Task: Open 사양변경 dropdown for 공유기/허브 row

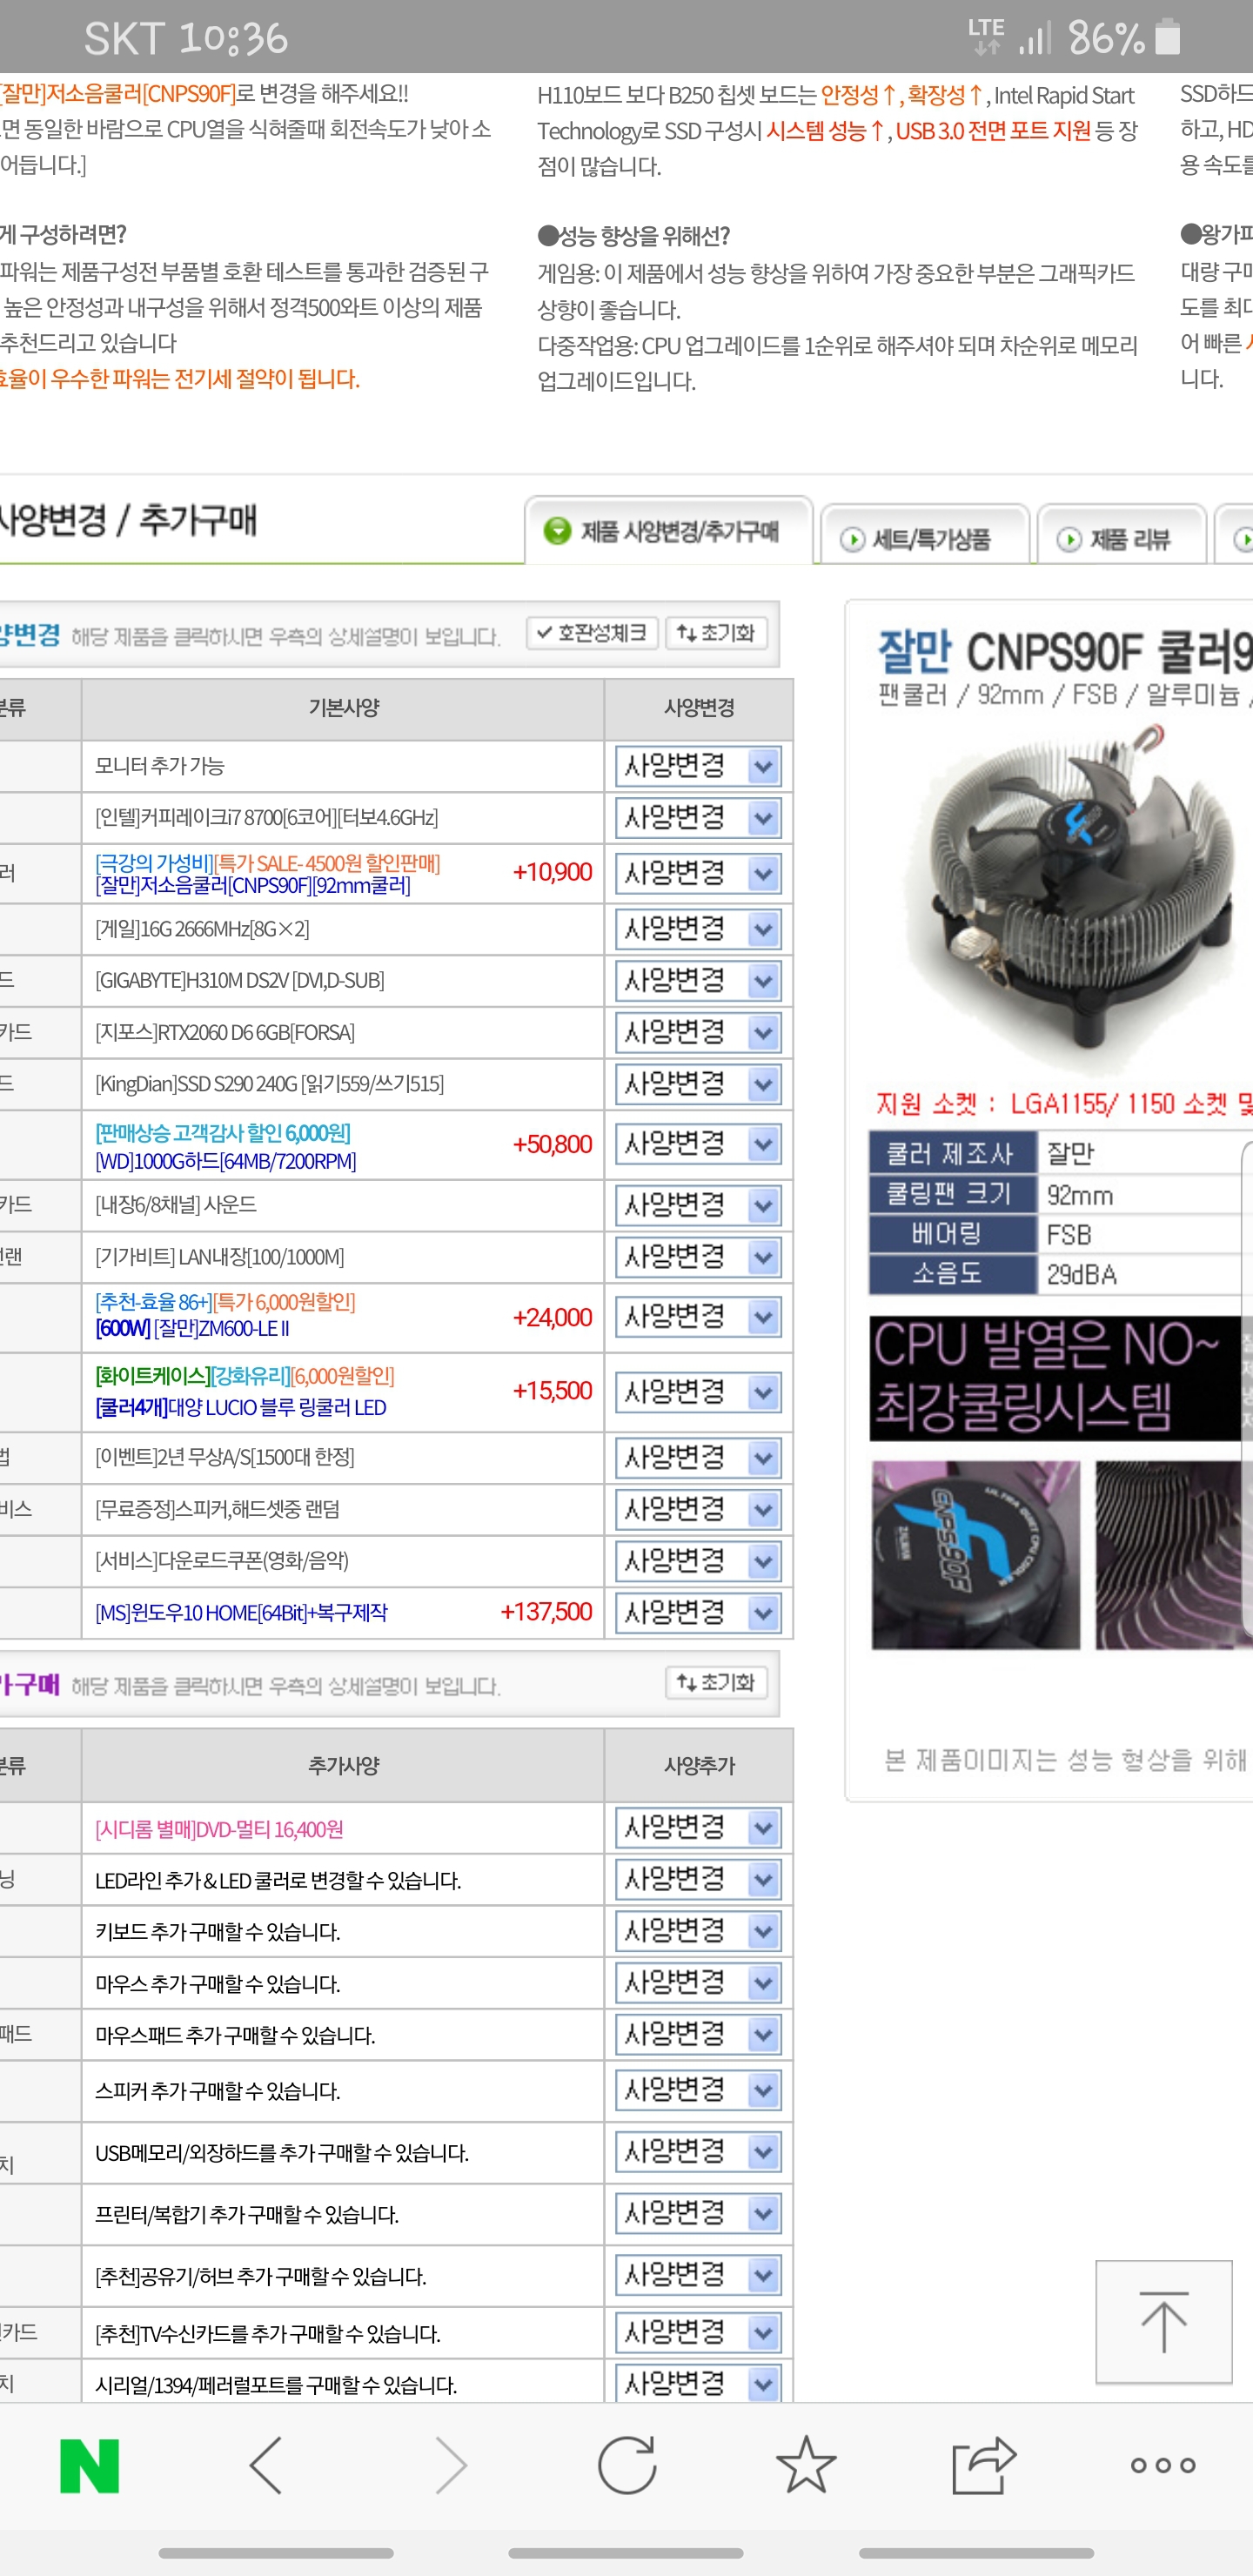Action: (x=698, y=2276)
